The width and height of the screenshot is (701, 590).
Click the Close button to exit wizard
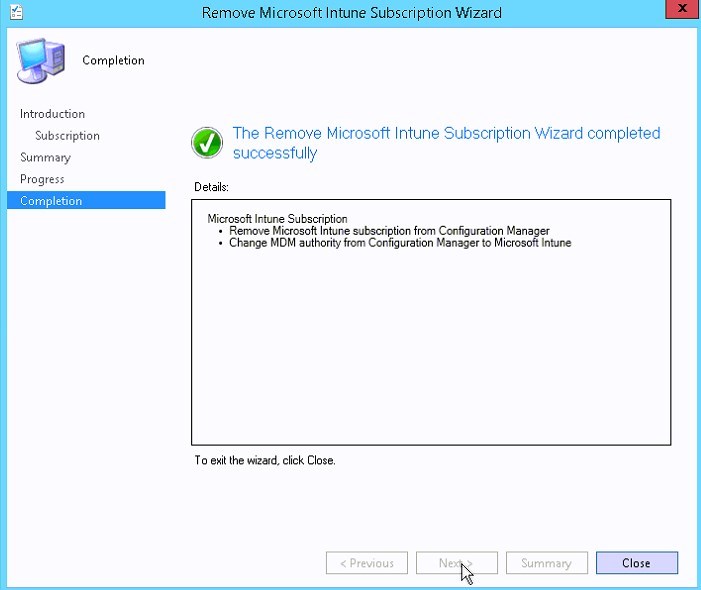click(637, 563)
